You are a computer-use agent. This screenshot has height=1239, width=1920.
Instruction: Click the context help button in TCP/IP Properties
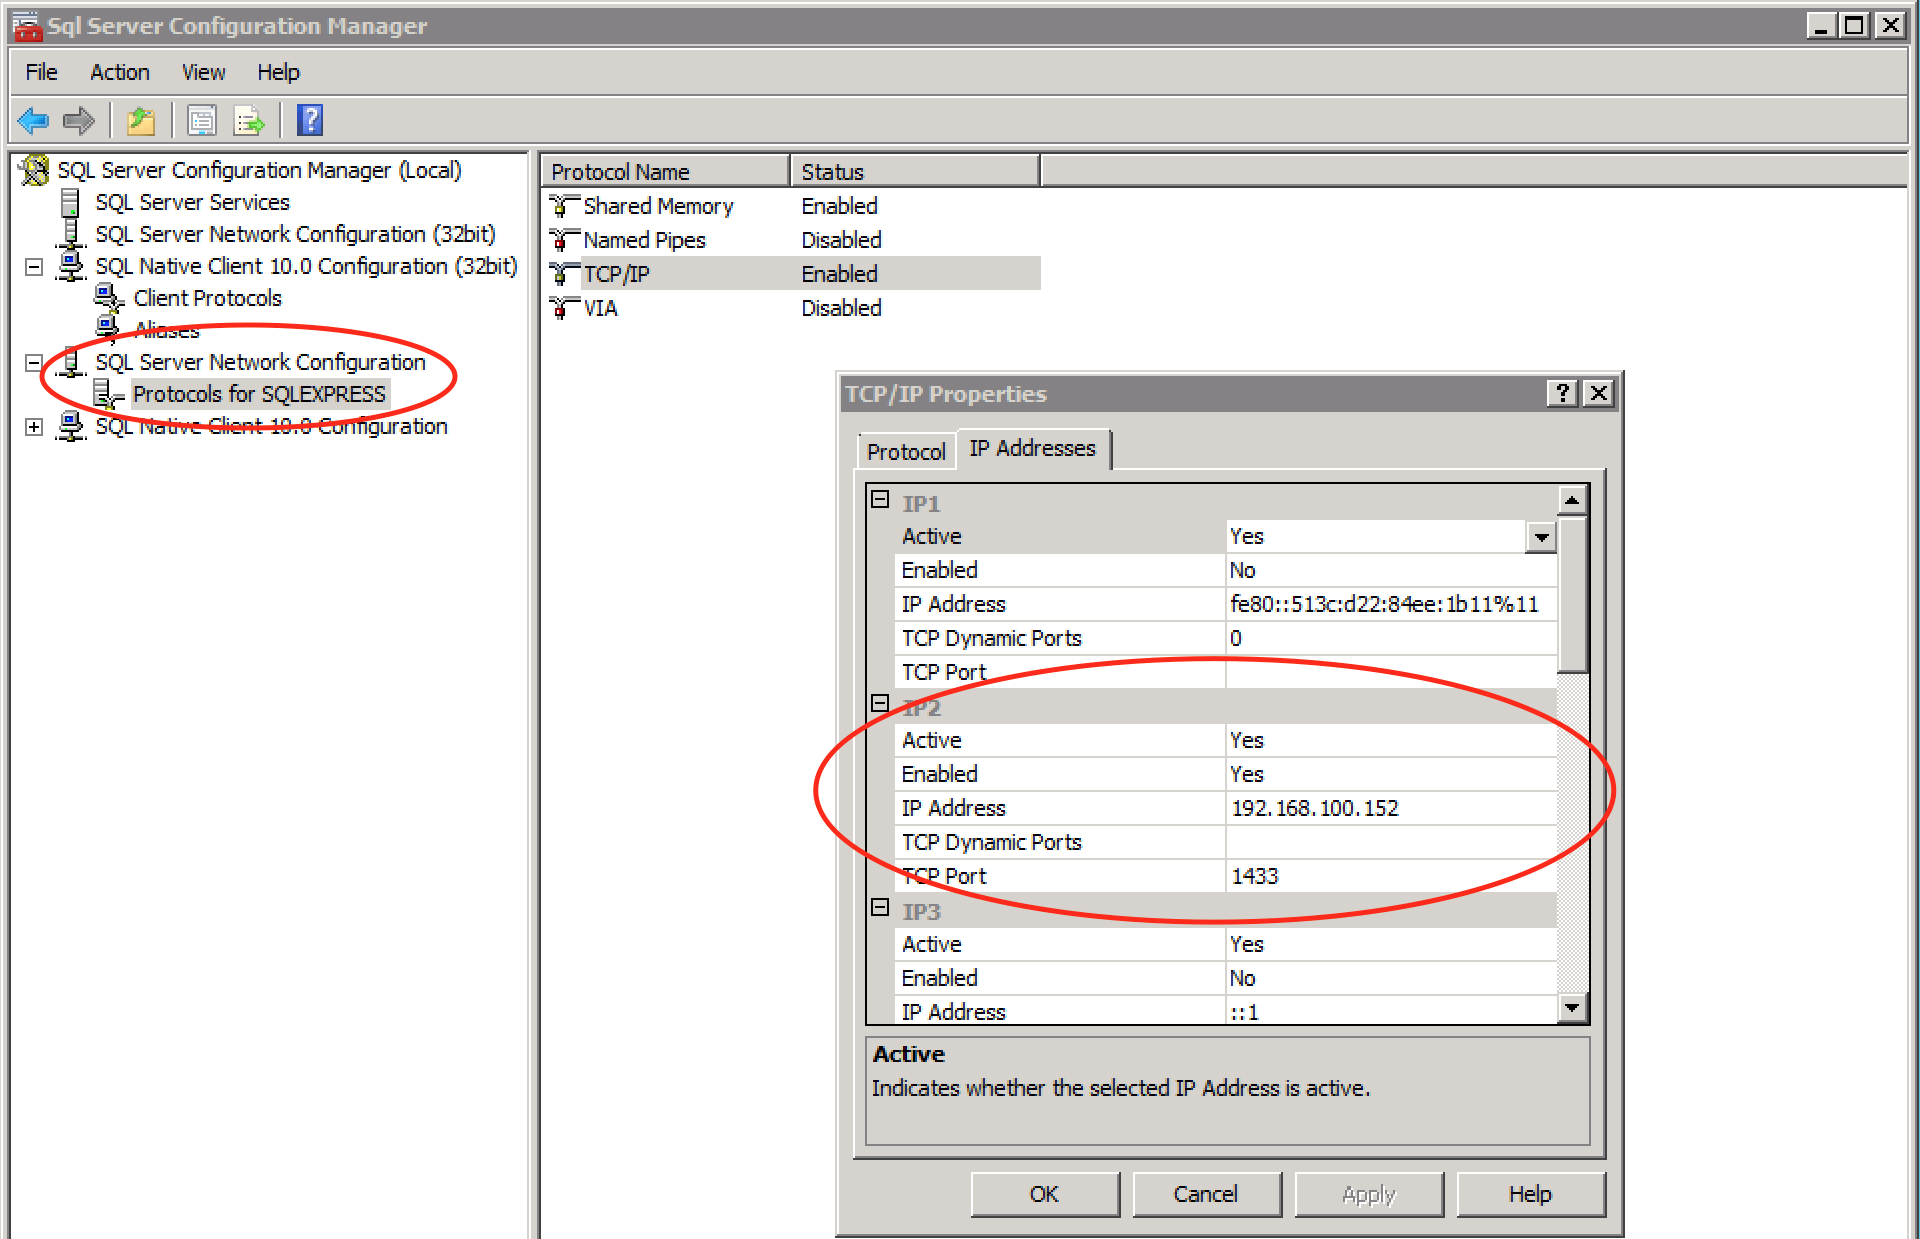(x=1562, y=393)
